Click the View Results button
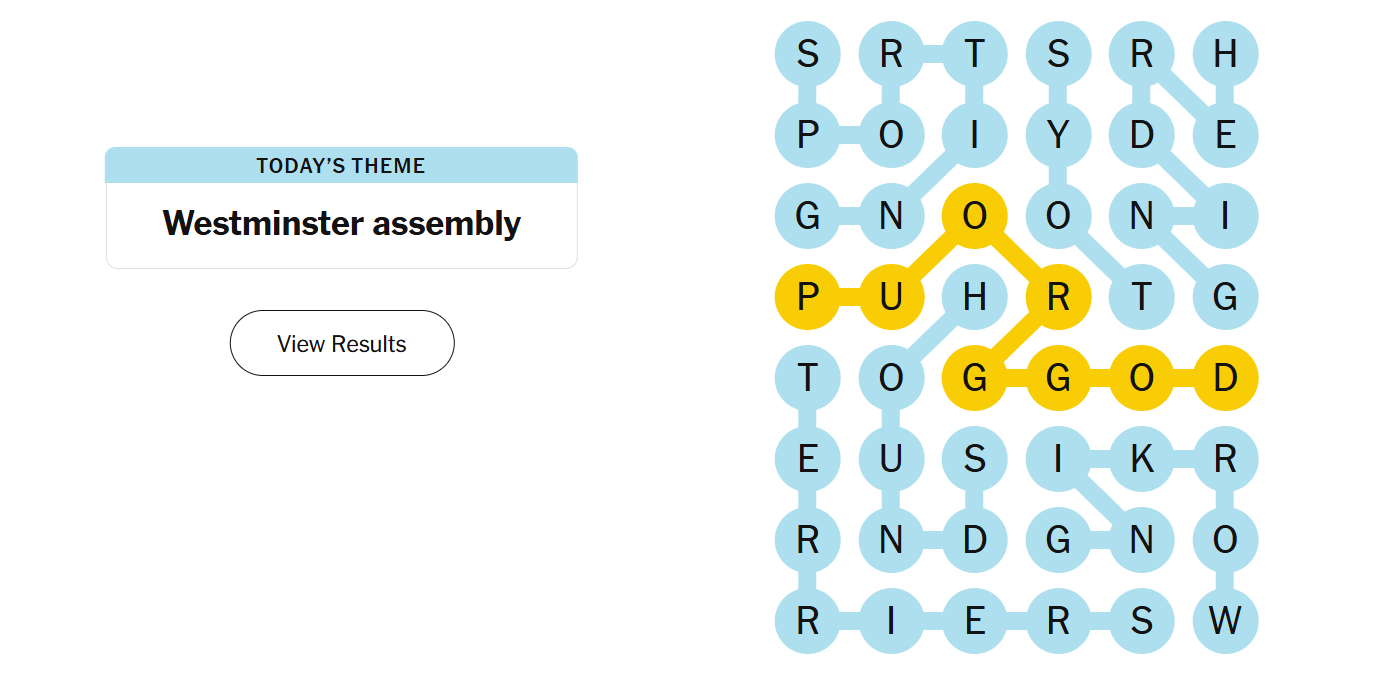 pyautogui.click(x=342, y=343)
